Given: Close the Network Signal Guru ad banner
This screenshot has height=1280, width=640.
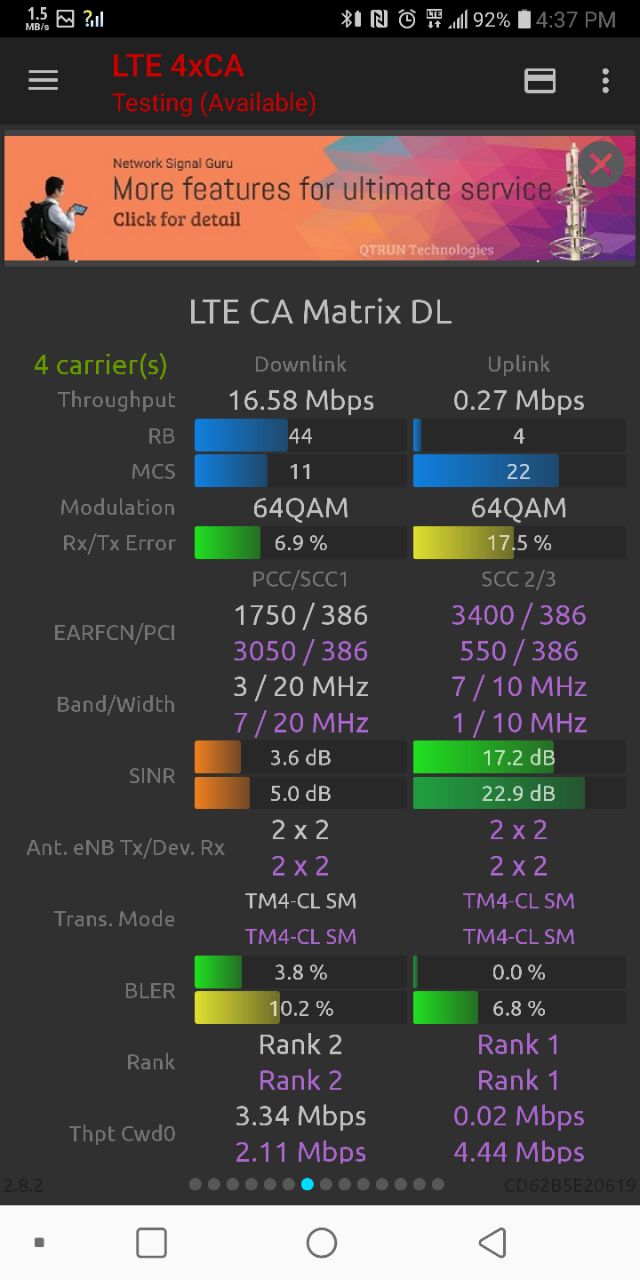Looking at the screenshot, I should click(x=601, y=164).
